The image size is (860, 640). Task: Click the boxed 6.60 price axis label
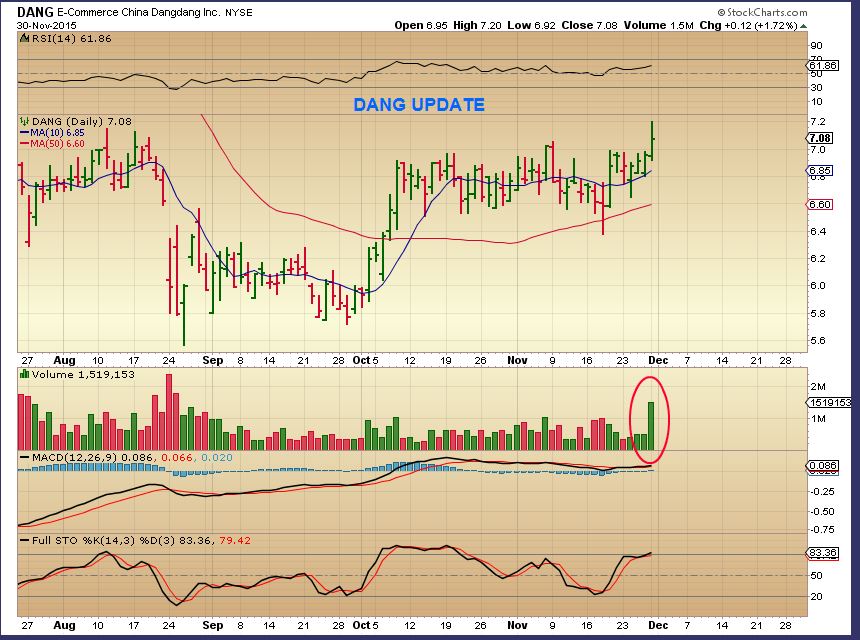tap(820, 205)
